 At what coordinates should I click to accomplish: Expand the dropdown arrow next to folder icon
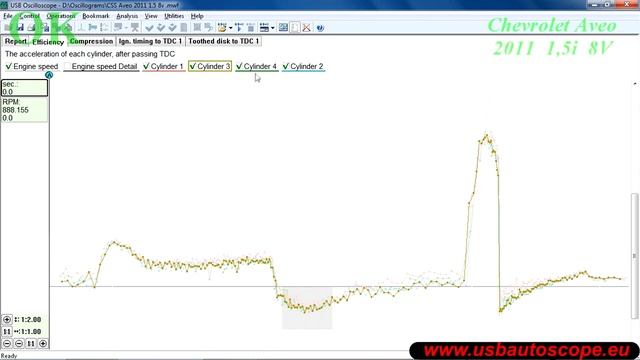(x=230, y=28)
